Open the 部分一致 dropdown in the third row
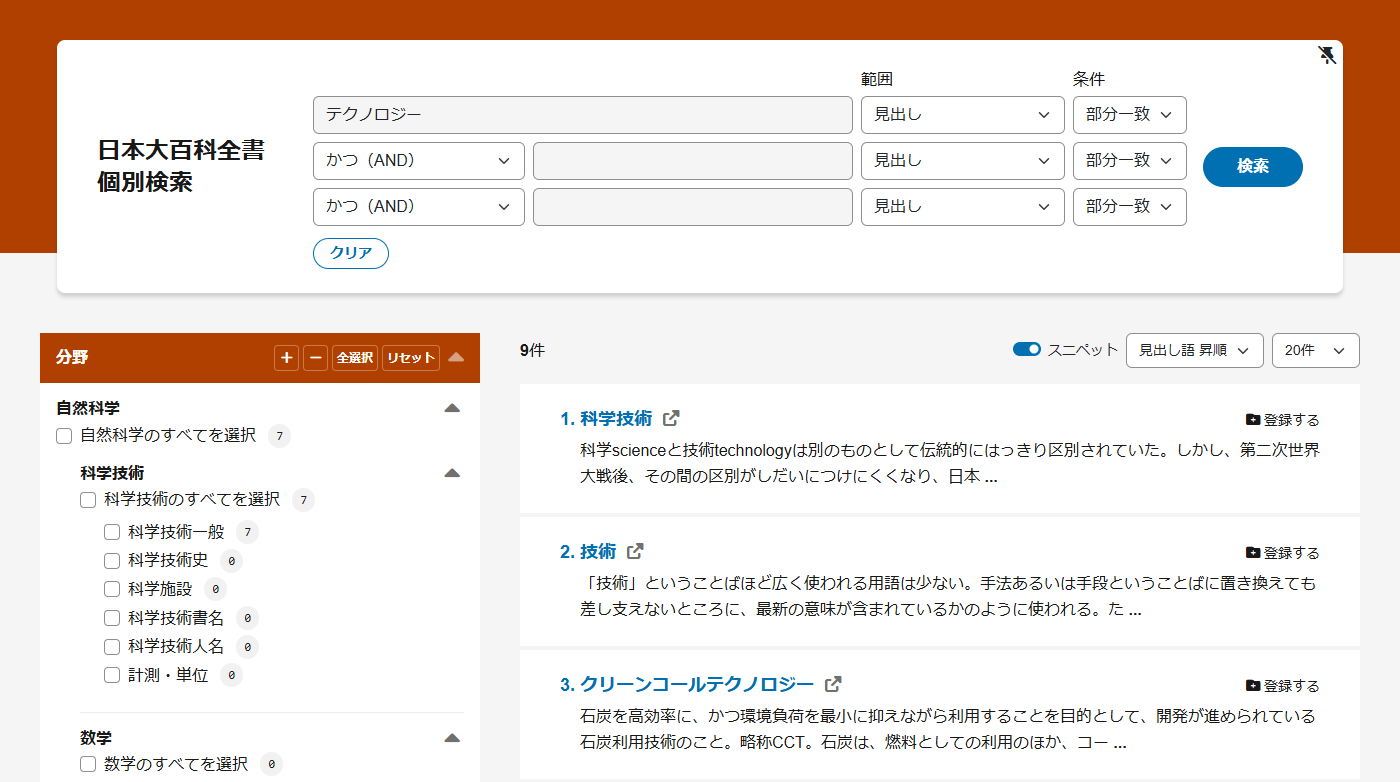The image size is (1400, 782). [x=1130, y=207]
